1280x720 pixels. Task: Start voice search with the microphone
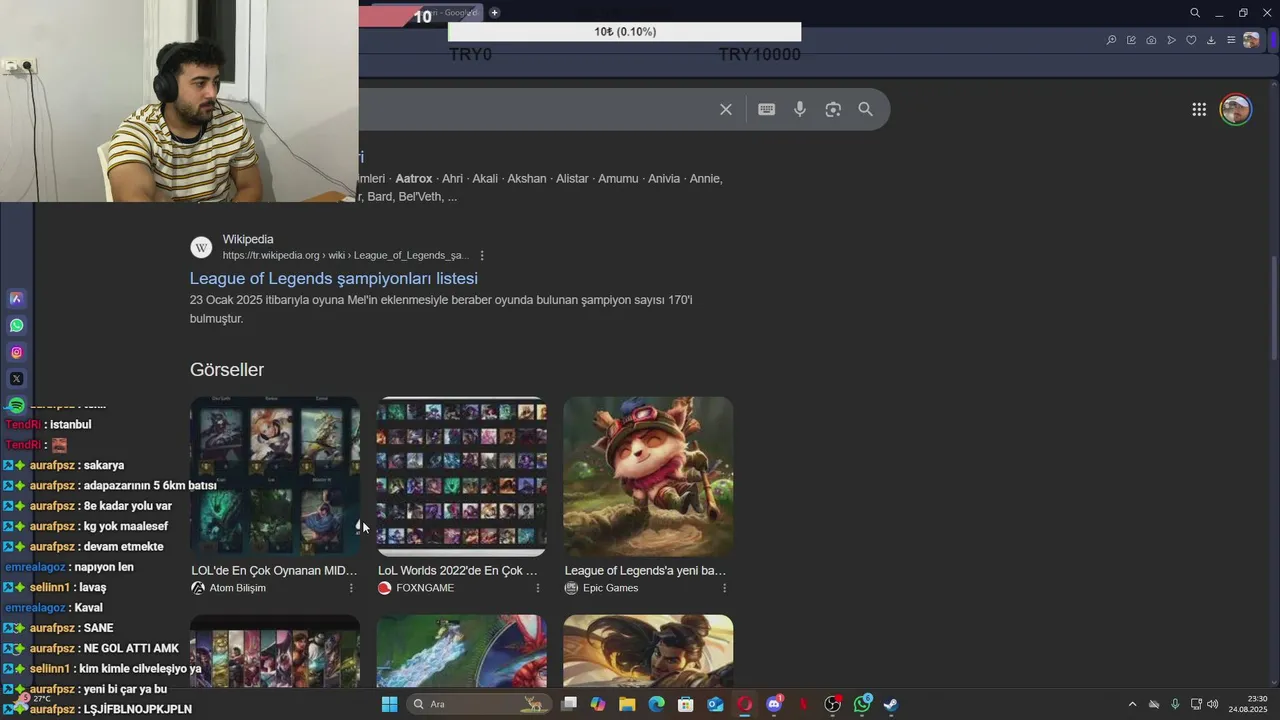pyautogui.click(x=800, y=109)
